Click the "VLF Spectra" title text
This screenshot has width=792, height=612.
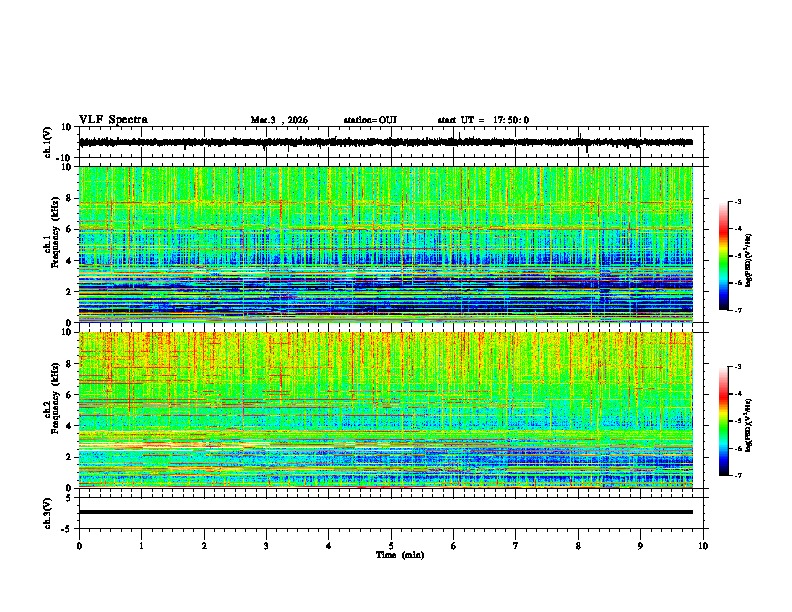pyautogui.click(x=113, y=120)
